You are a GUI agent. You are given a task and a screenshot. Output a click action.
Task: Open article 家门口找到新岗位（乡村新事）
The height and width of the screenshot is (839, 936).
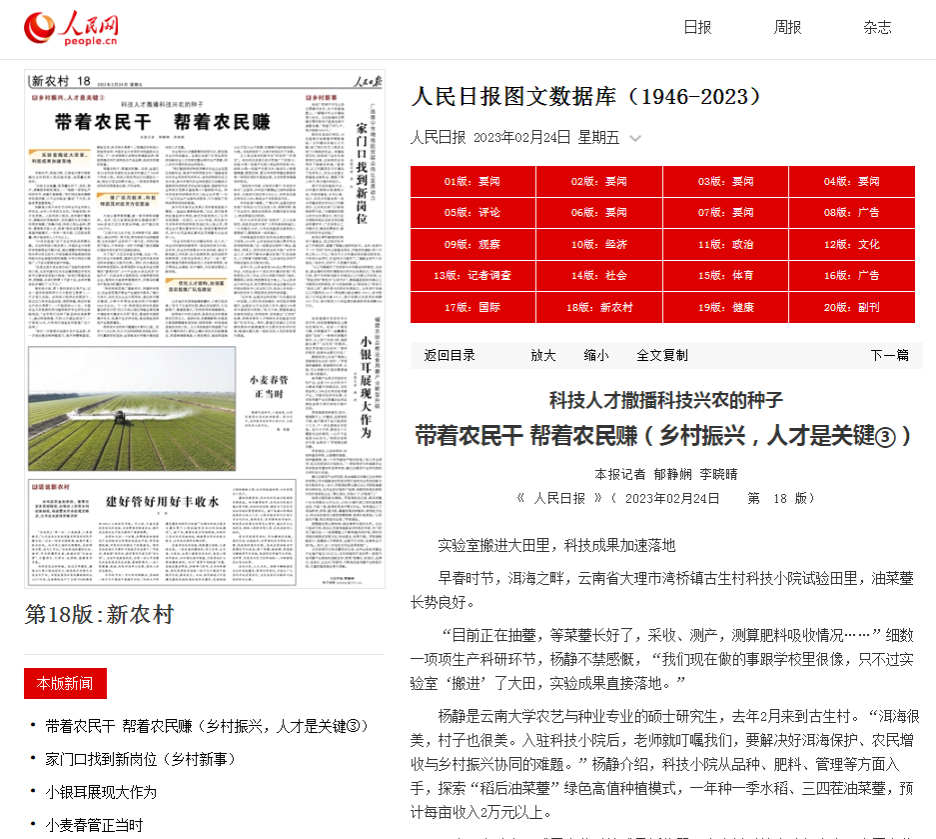click(140, 758)
